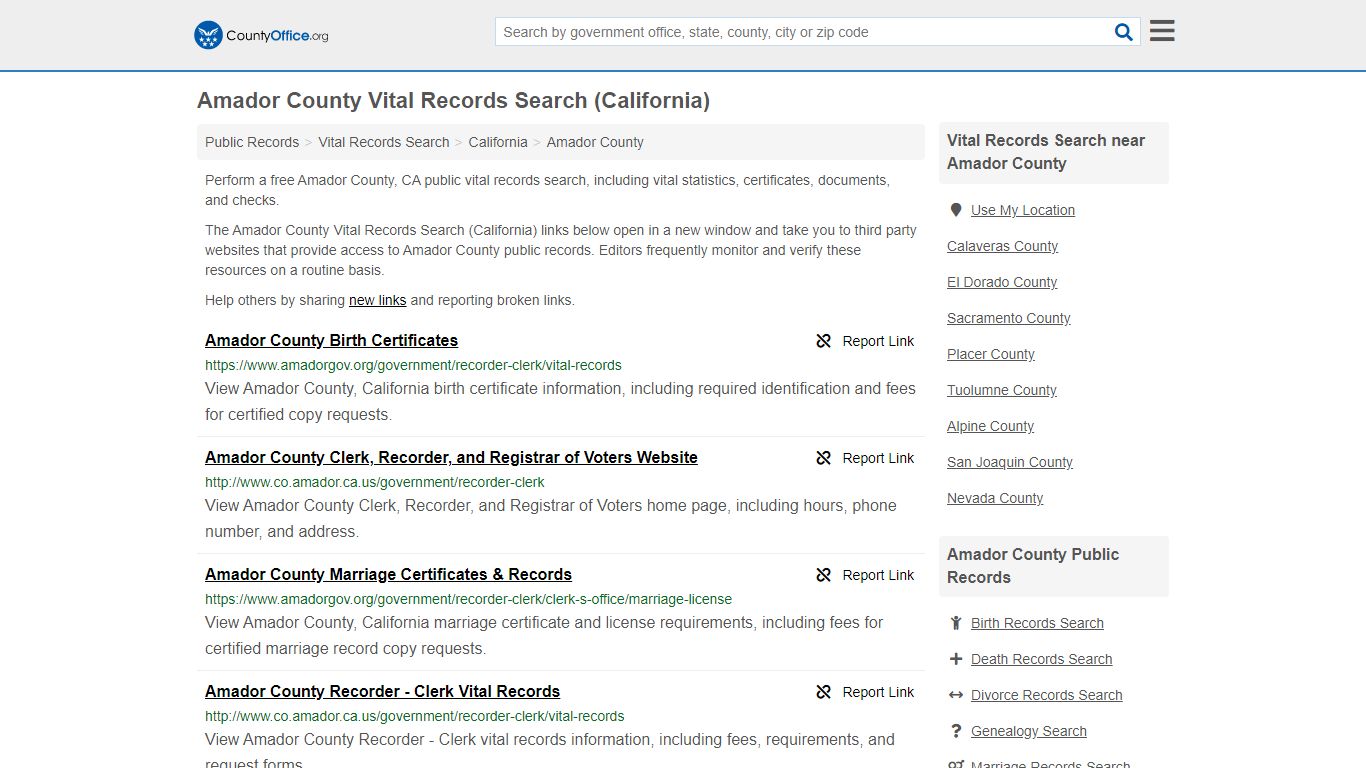Click the search magnifier icon
The width and height of the screenshot is (1366, 768).
click(x=1124, y=32)
